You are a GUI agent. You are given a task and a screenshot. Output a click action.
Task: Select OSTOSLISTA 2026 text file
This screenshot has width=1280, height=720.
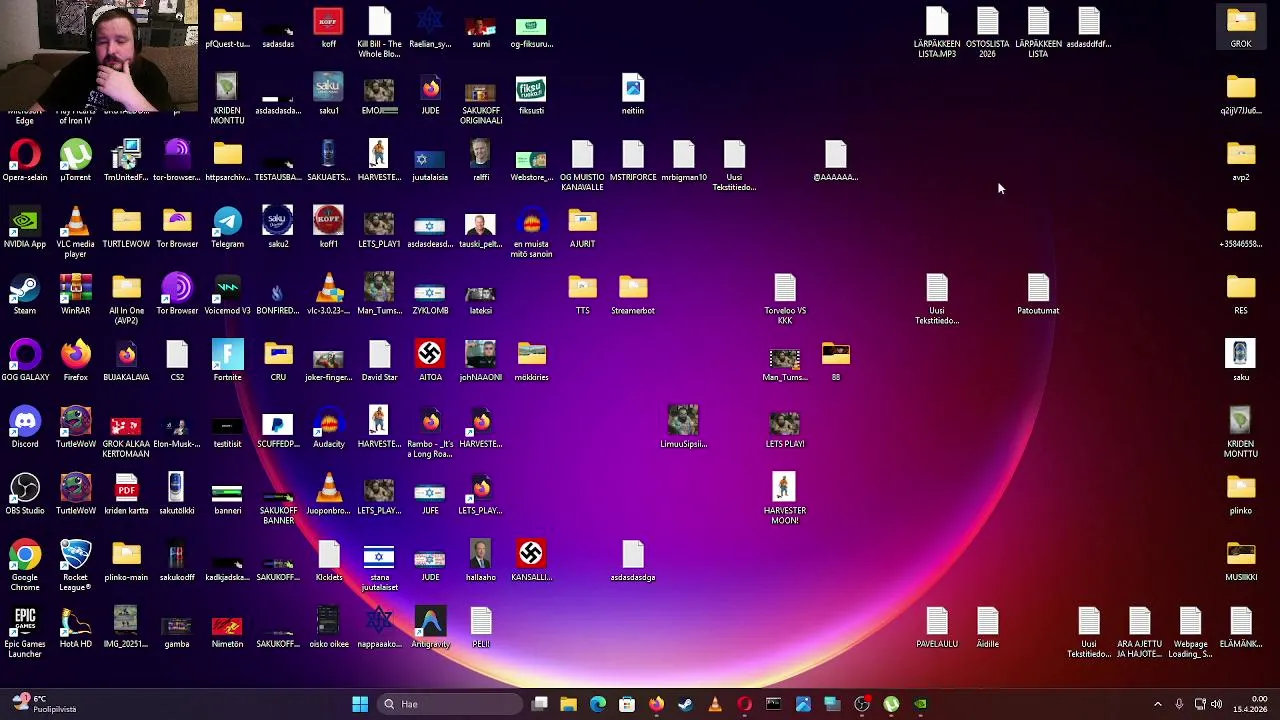(988, 32)
